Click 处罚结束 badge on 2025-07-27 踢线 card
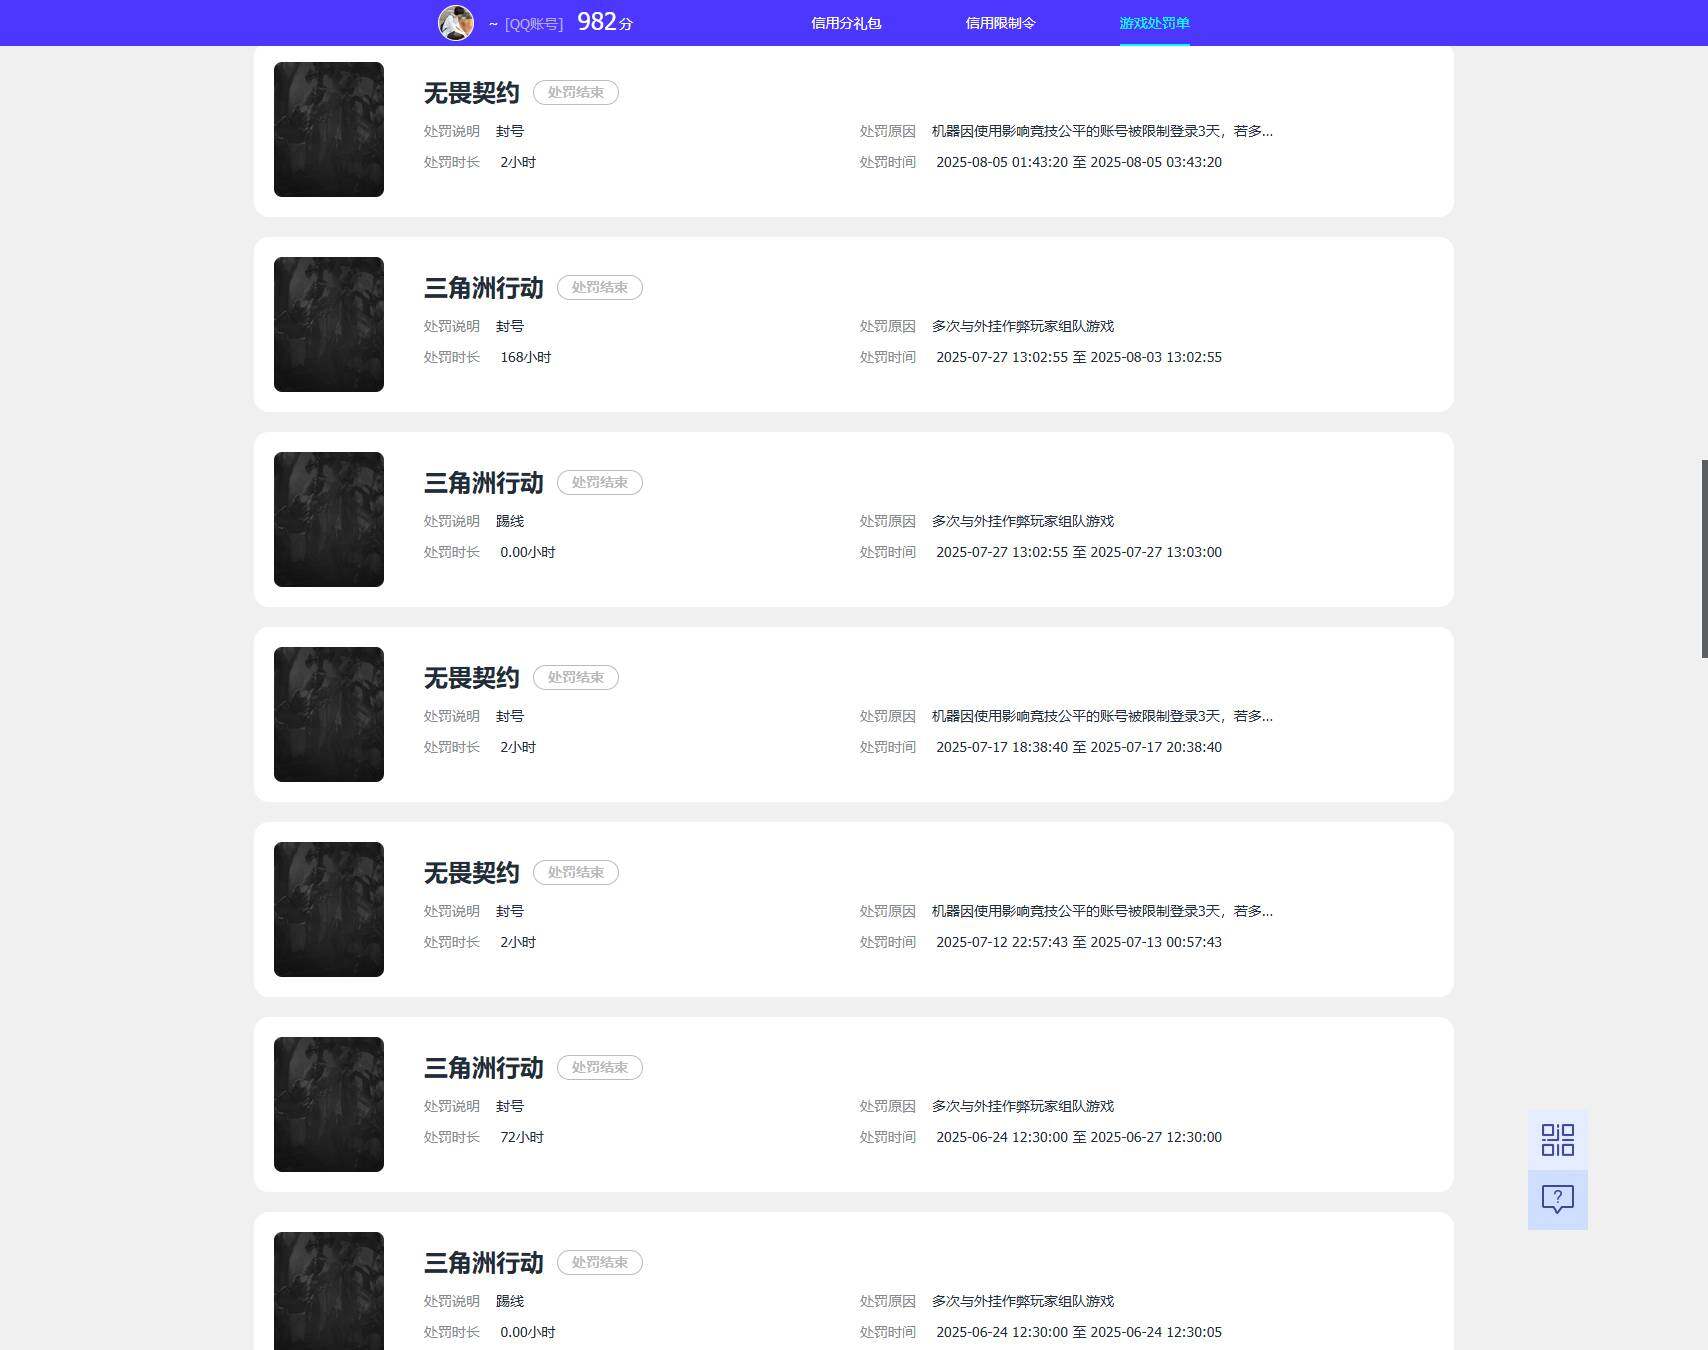The image size is (1708, 1350). (600, 482)
